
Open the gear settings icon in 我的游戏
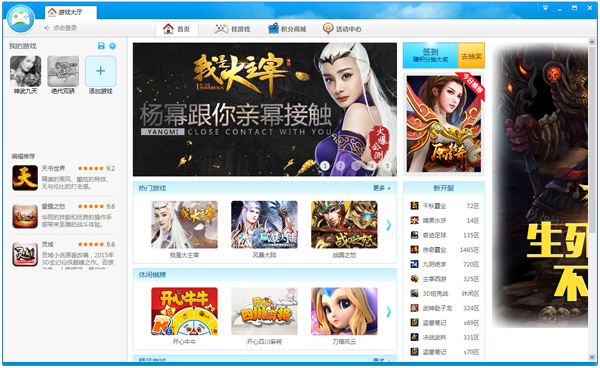click(112, 46)
